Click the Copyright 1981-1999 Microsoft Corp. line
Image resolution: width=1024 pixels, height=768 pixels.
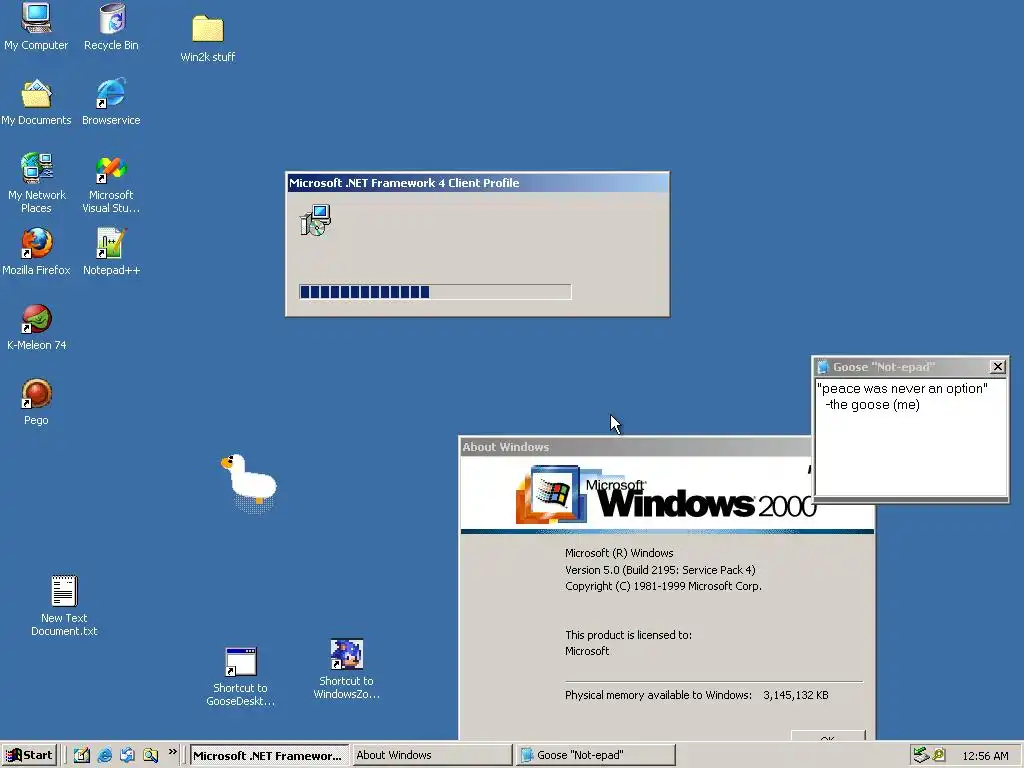pos(664,586)
